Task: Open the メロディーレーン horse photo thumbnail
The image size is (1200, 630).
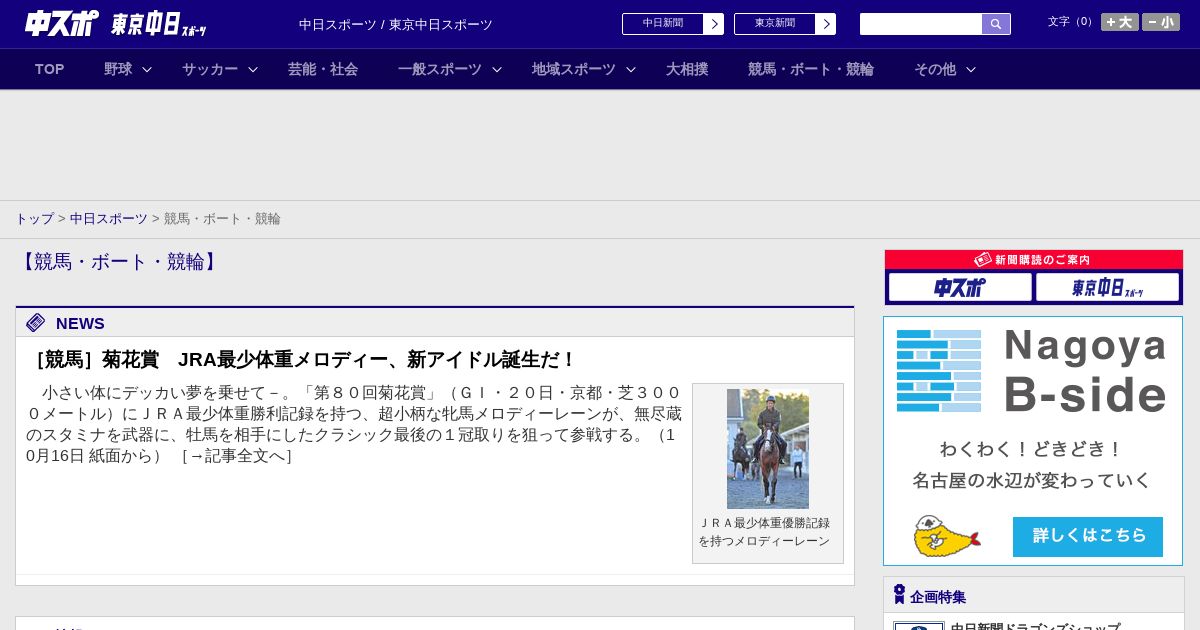Action: [x=768, y=449]
